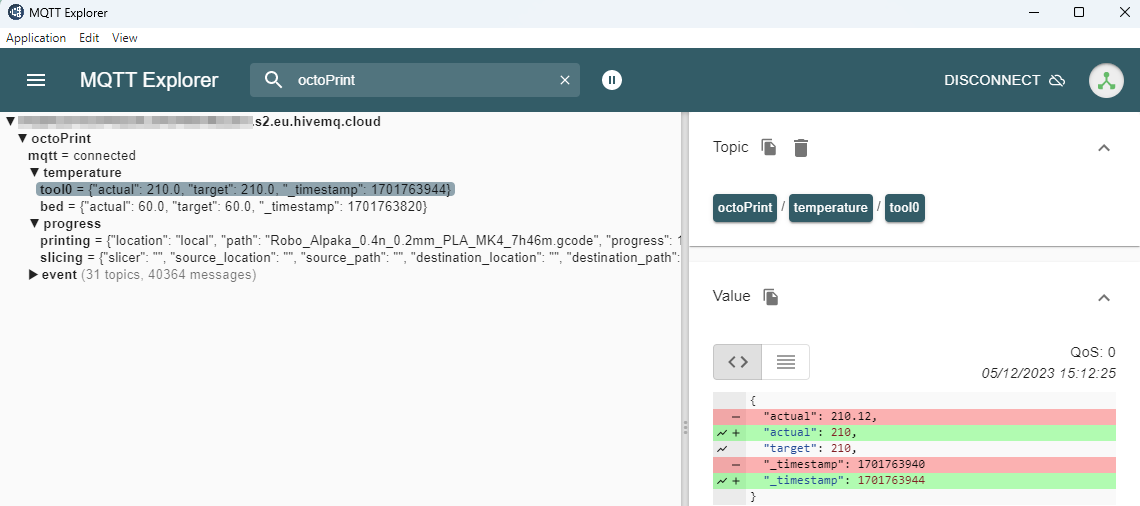Click the DISCONNECT button
The height and width of the screenshot is (506, 1140).
coord(1004,80)
